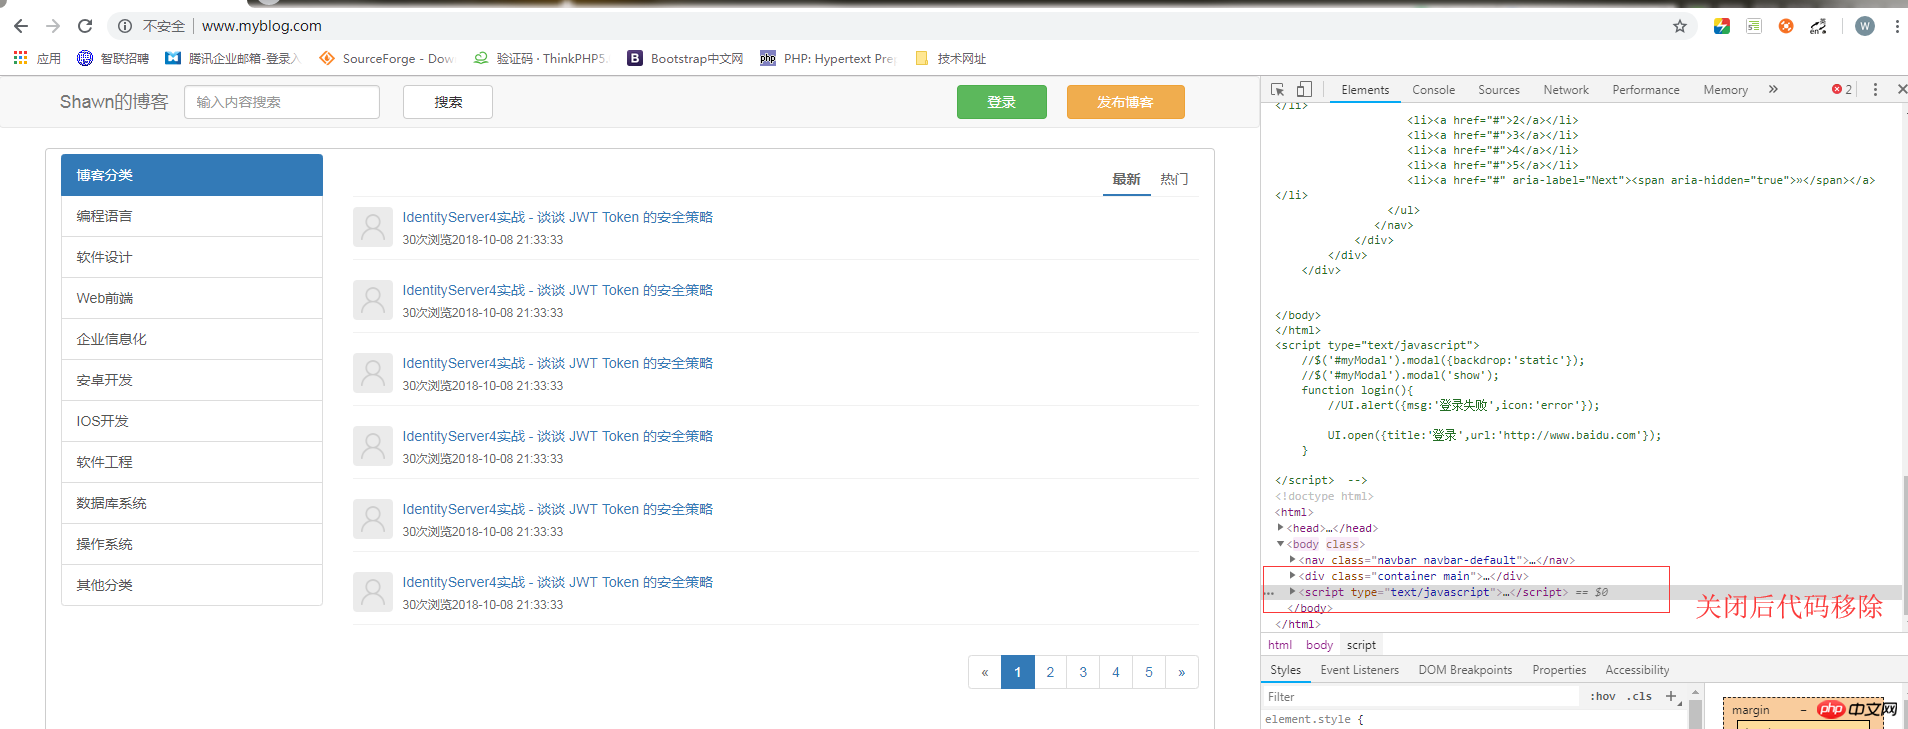Screen dimensions: 1908x729
Task: Show more DevTools tabs with the chevron
Action: click(1773, 89)
